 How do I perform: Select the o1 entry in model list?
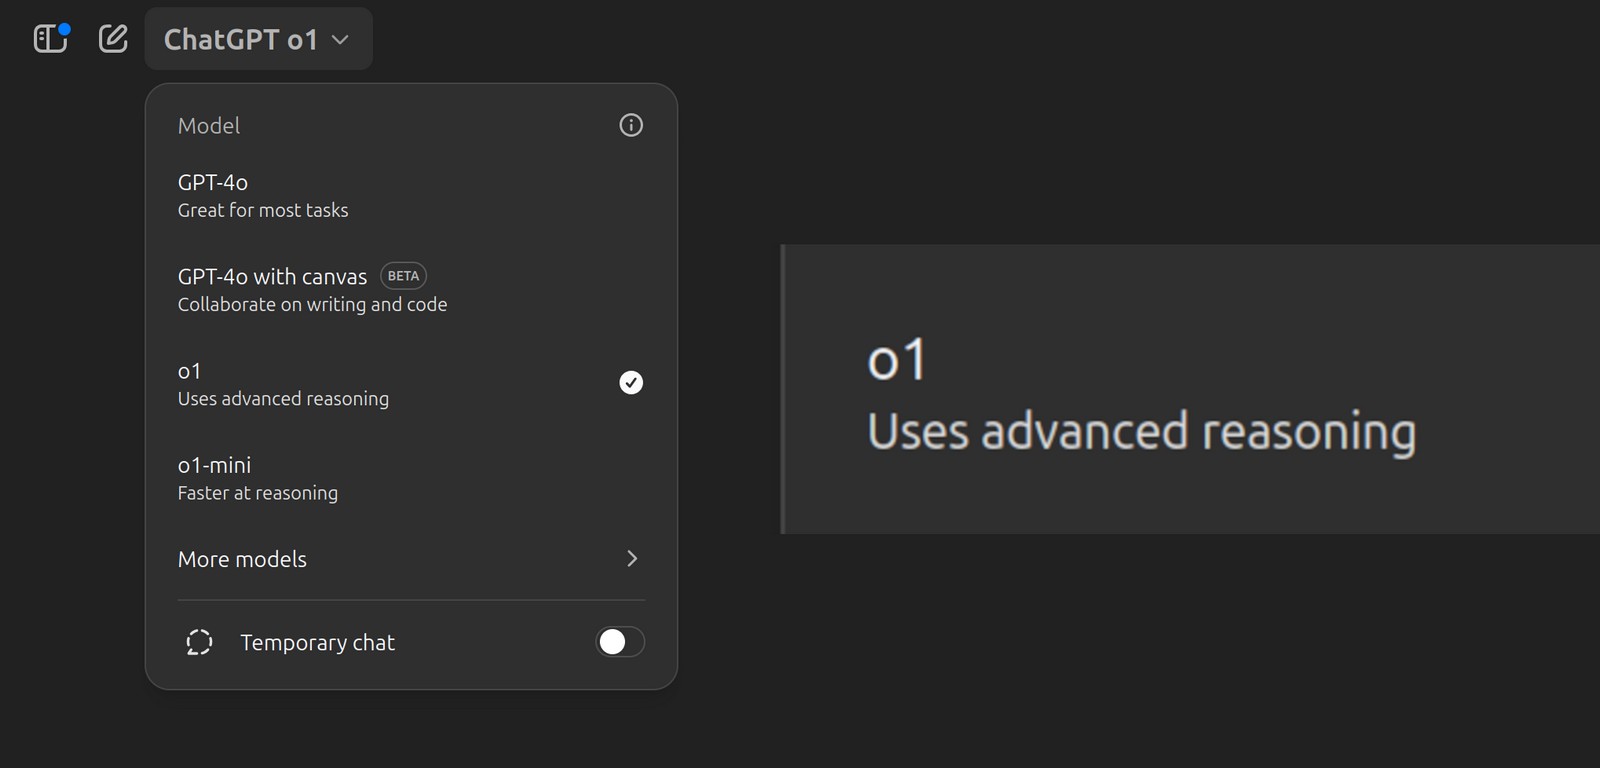pyautogui.click(x=283, y=384)
